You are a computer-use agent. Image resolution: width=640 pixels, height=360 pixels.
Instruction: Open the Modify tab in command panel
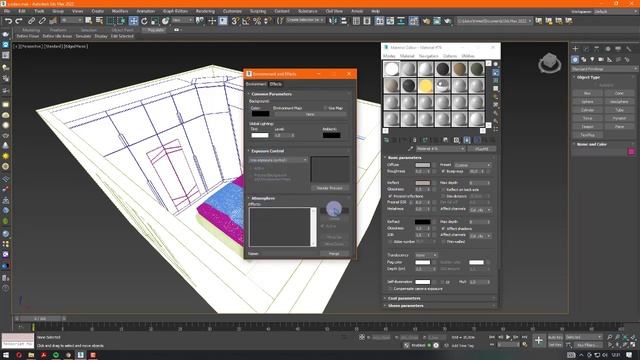tap(586, 49)
